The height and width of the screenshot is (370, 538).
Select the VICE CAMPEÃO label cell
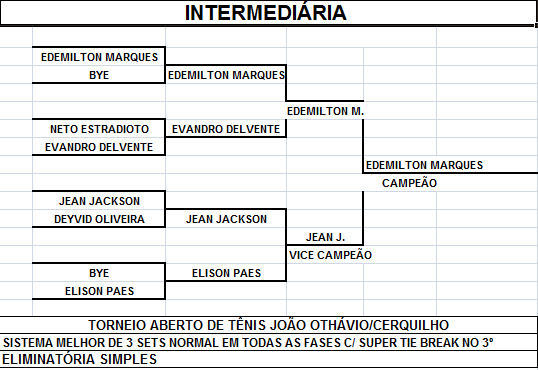coord(330,255)
